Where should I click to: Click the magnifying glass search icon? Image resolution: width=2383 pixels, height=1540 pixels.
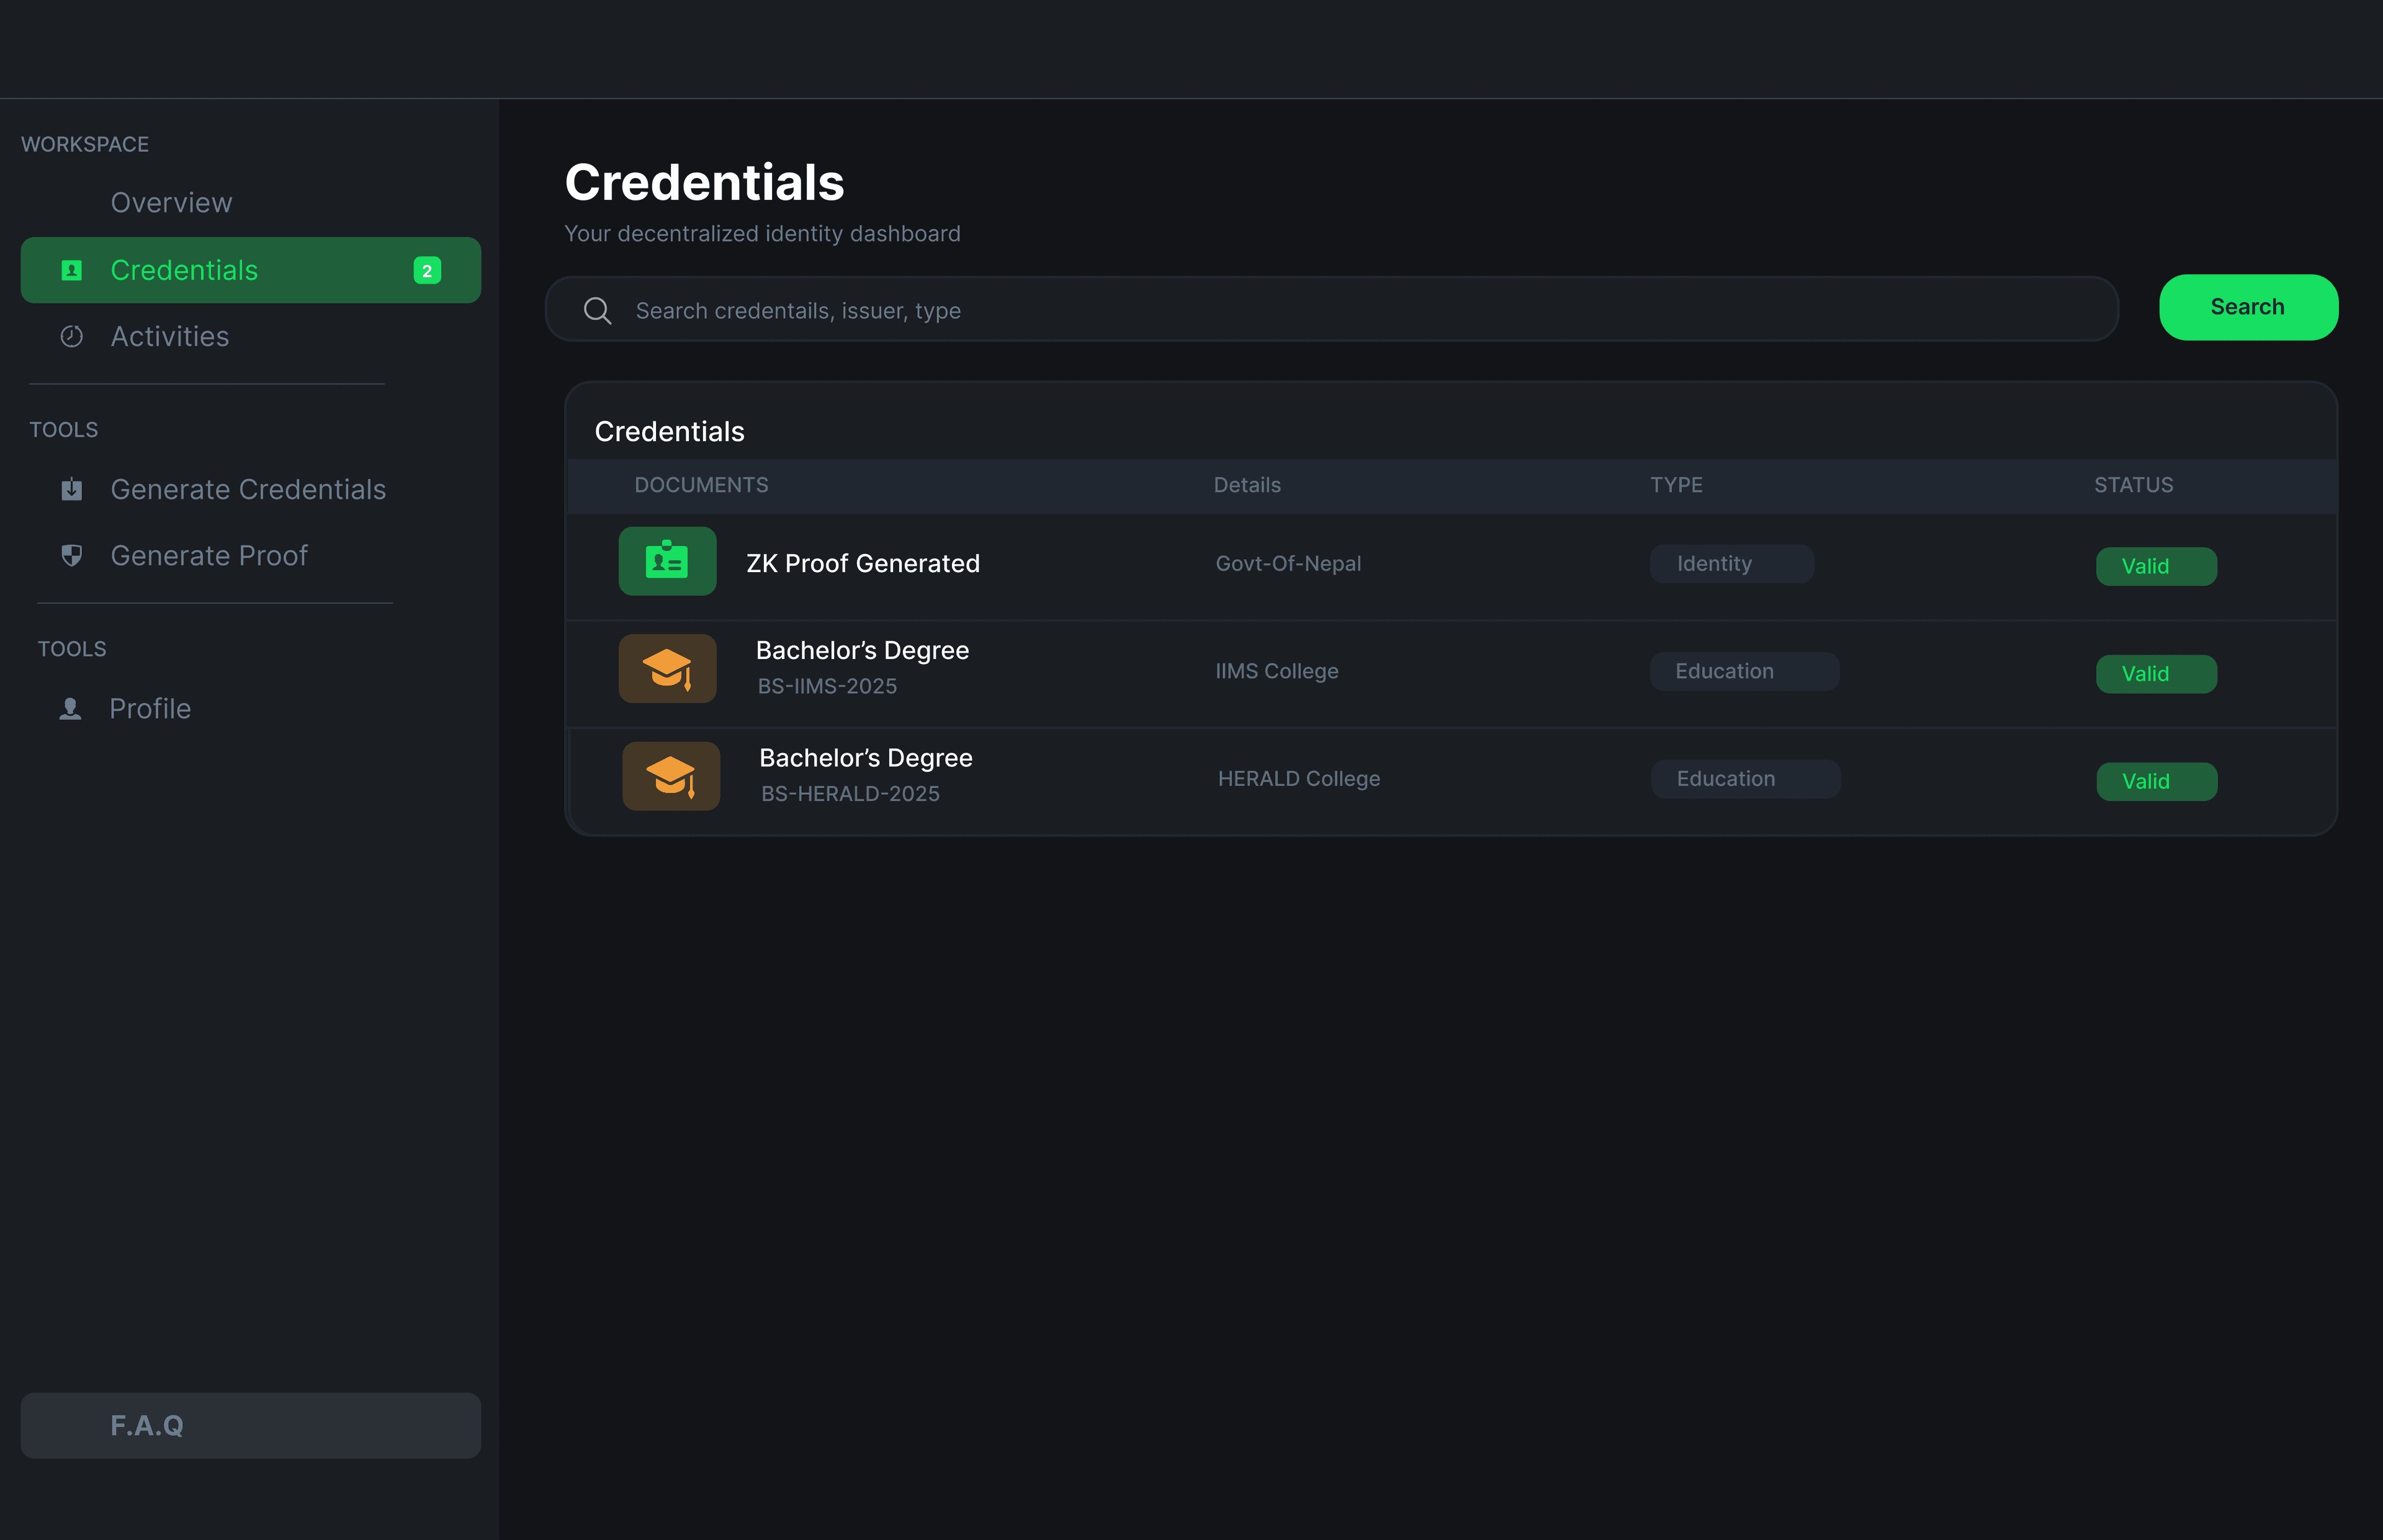click(x=597, y=310)
